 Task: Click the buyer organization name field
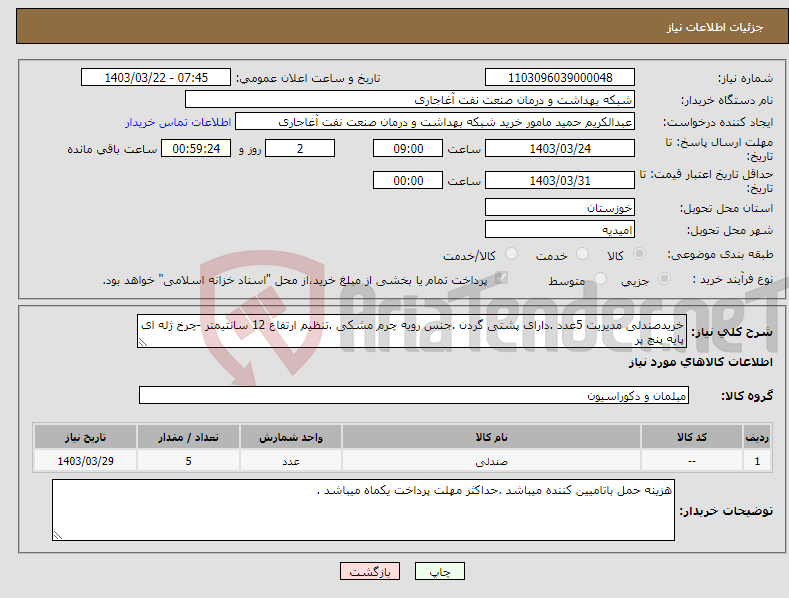pos(410,100)
